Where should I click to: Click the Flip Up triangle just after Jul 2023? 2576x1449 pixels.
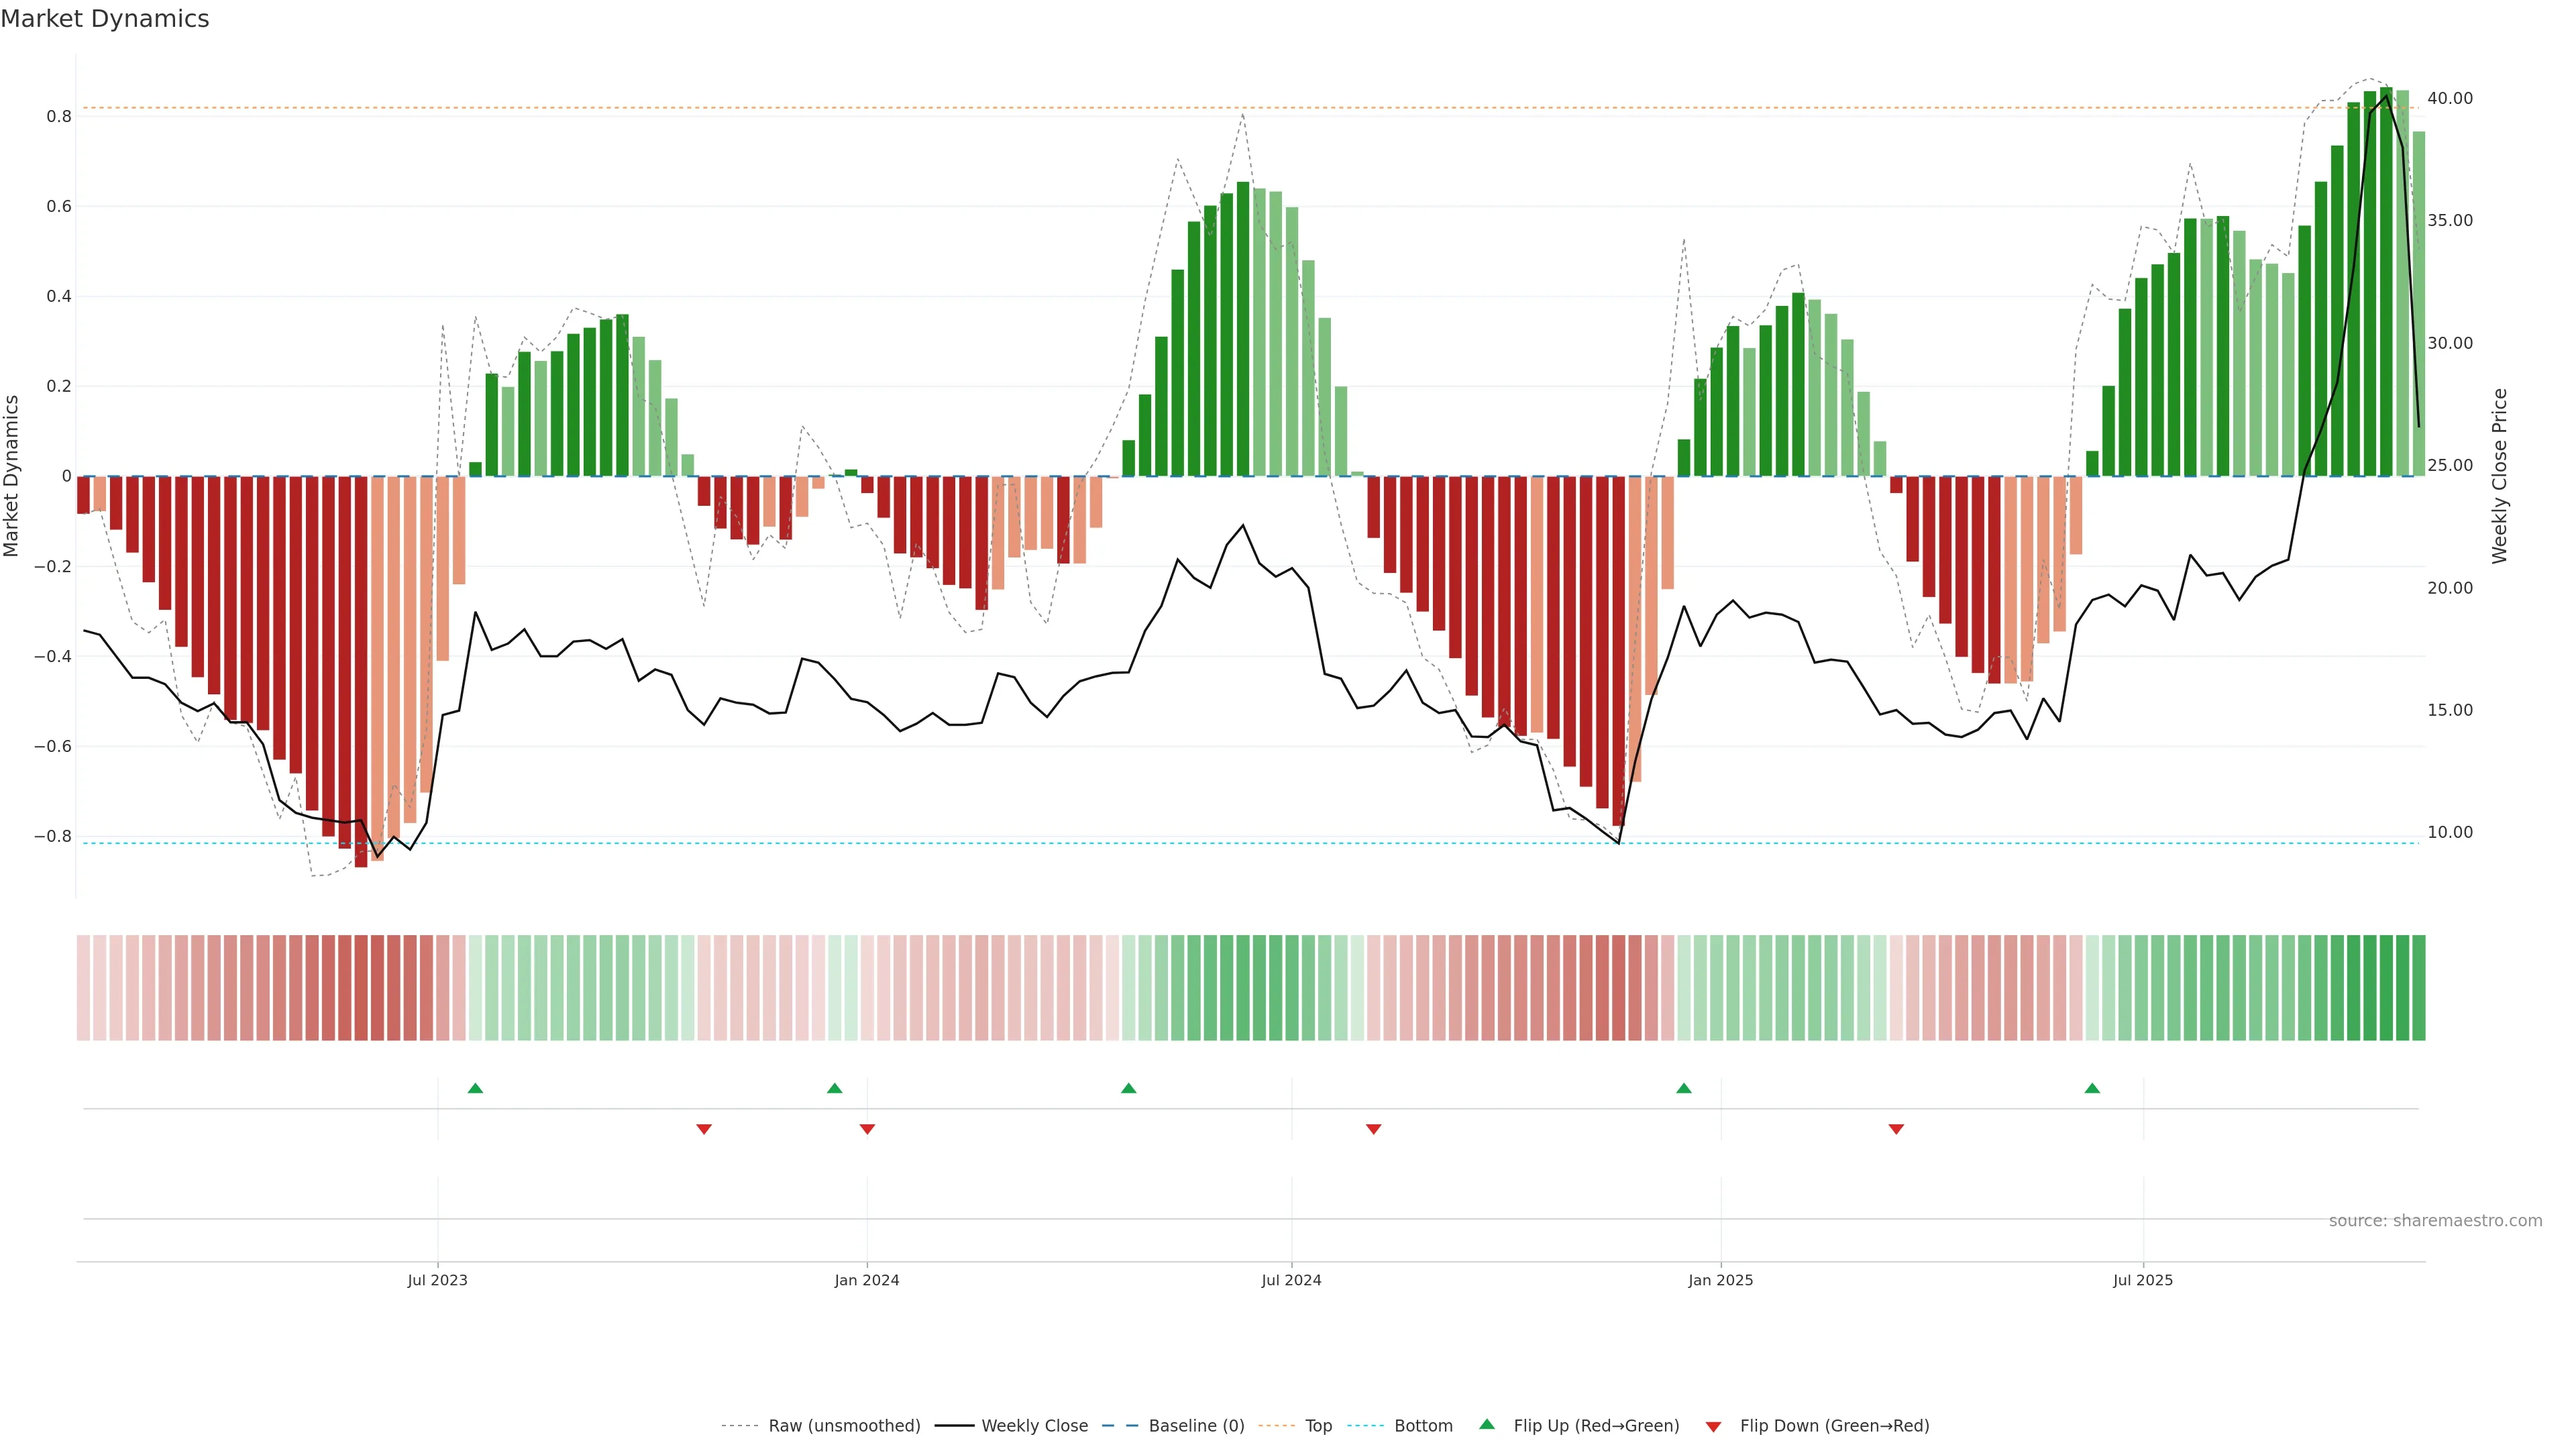475,1088
